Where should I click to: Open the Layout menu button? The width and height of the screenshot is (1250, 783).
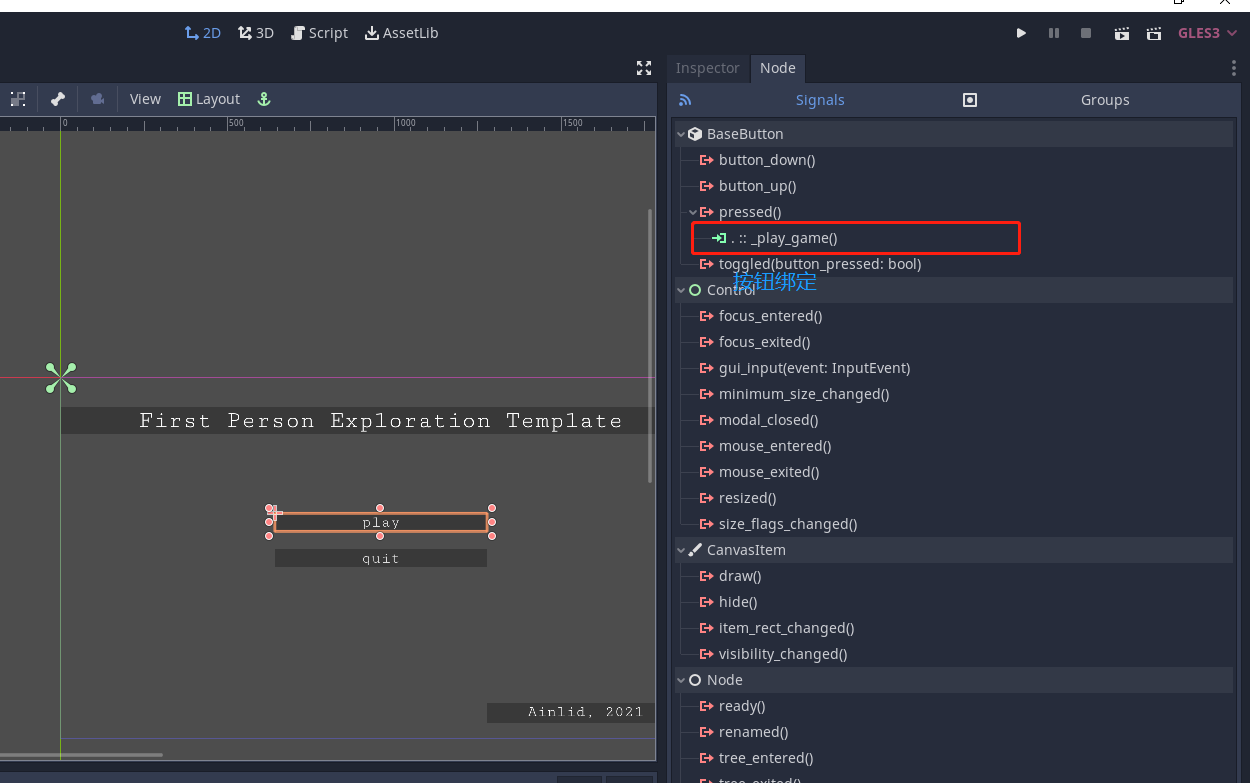[209, 99]
